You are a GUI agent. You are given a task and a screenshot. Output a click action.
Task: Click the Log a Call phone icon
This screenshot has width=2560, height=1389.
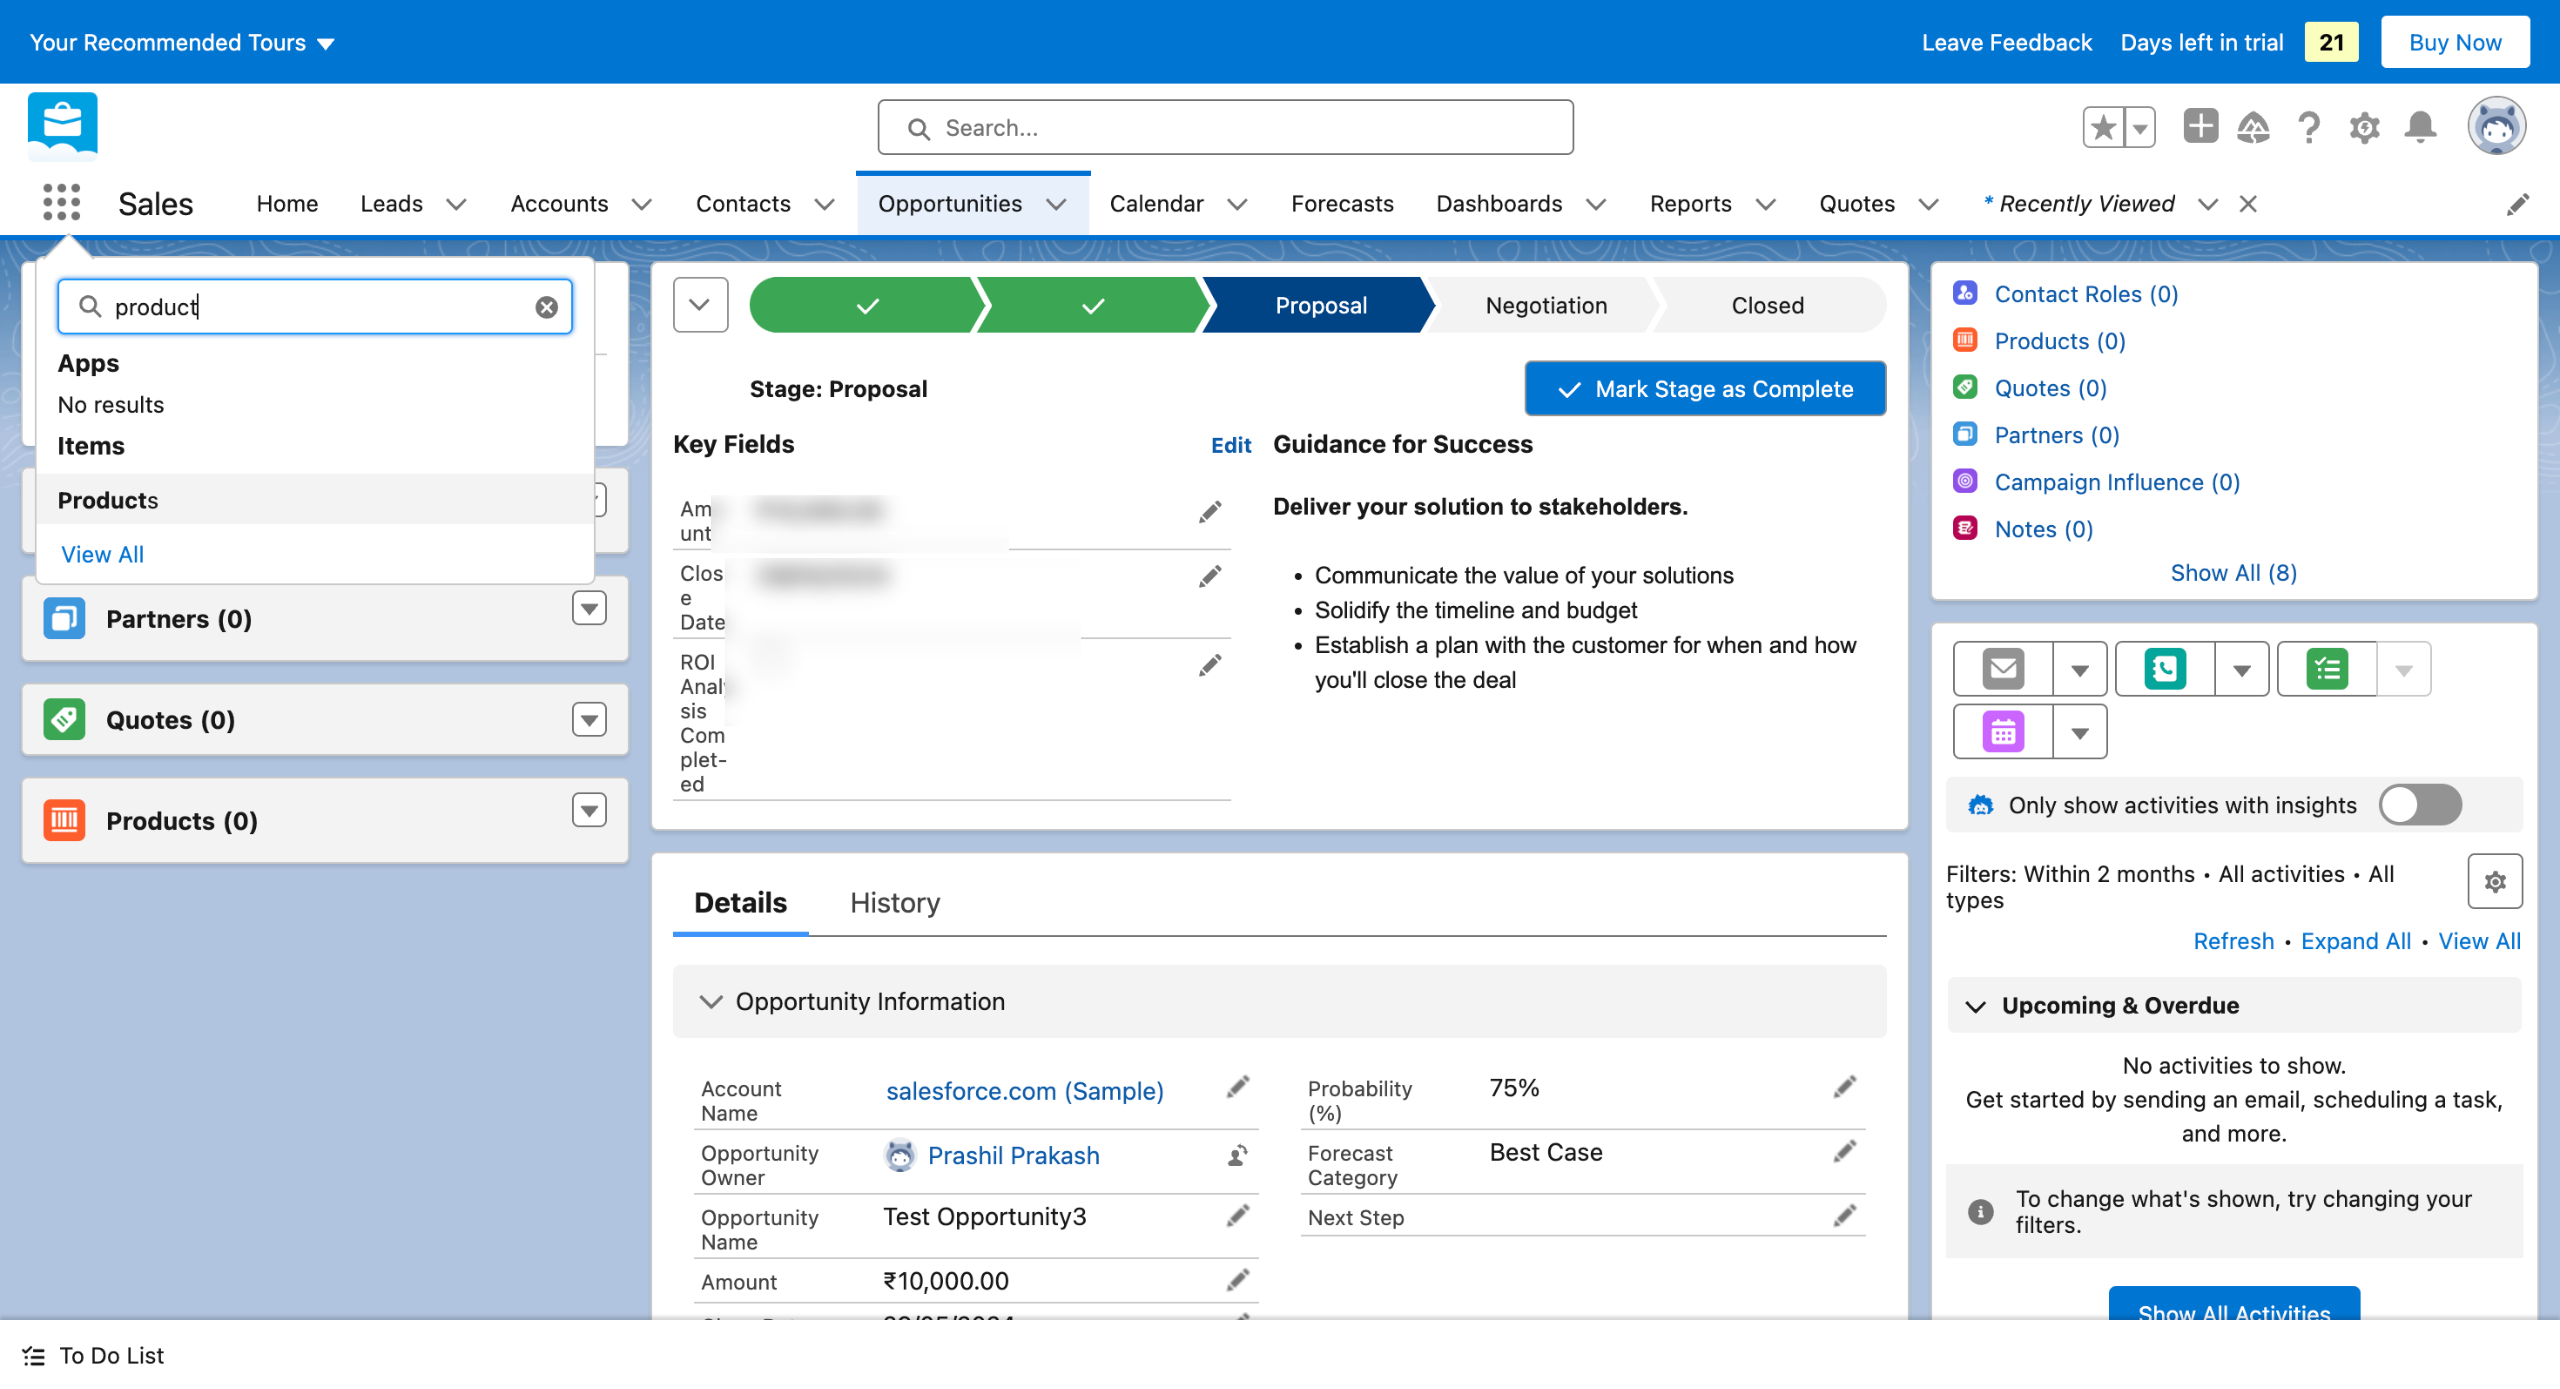(2165, 669)
